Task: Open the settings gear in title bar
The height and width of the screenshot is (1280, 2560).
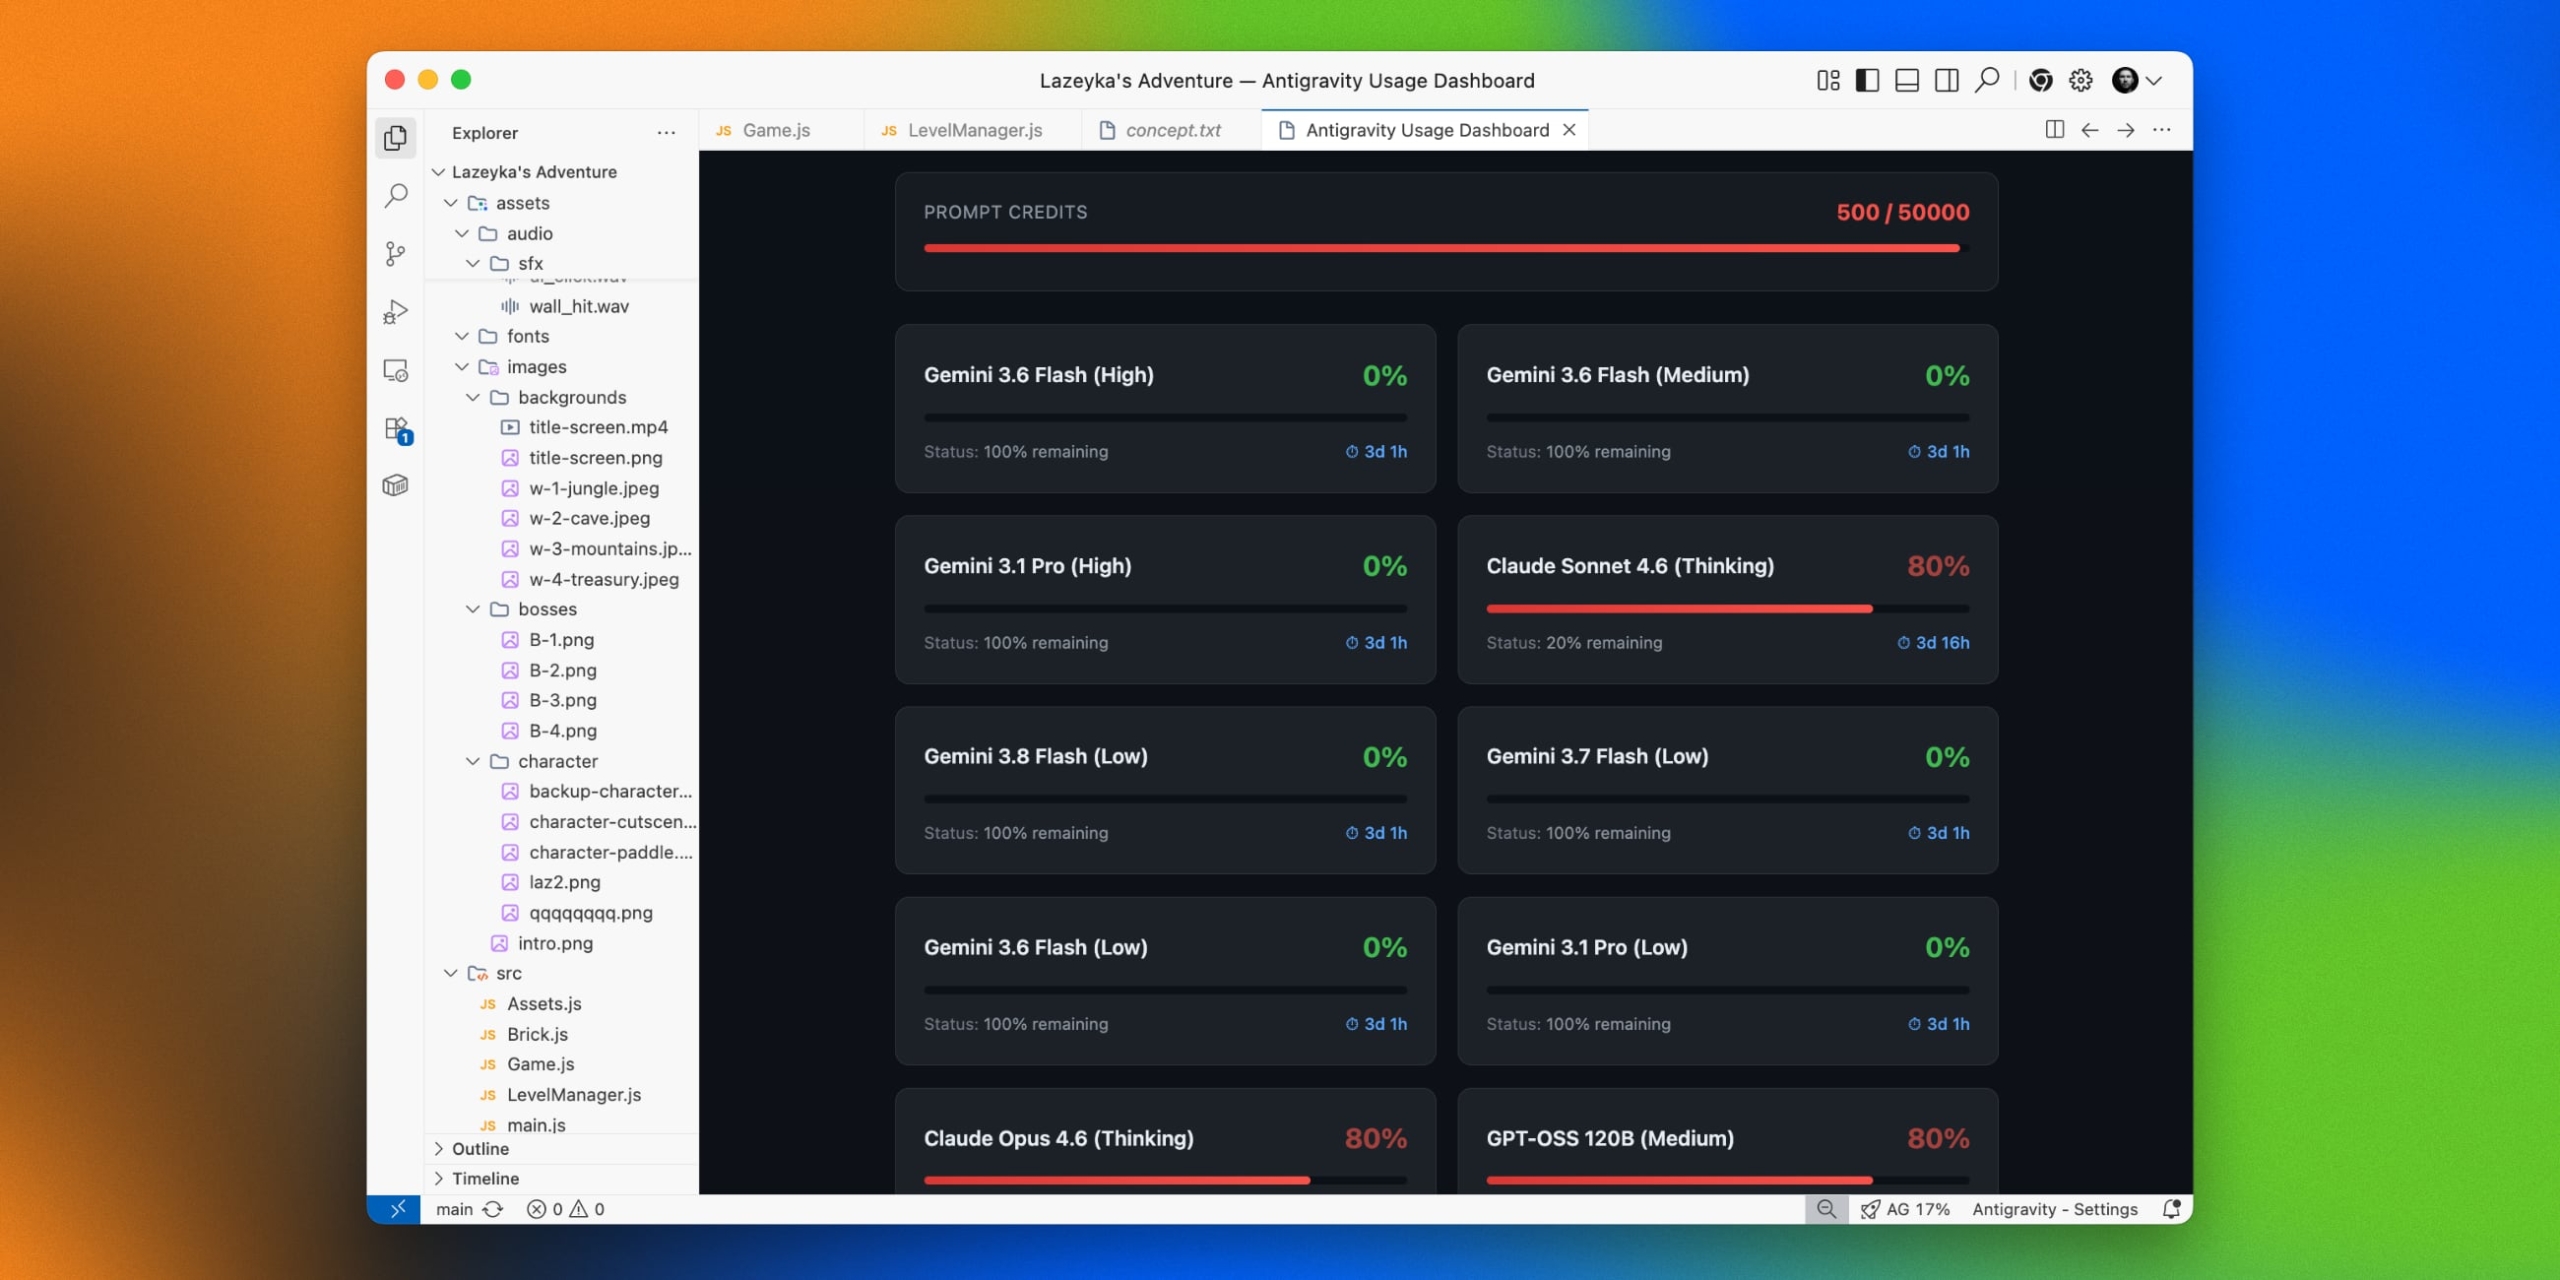Action: 2081,80
